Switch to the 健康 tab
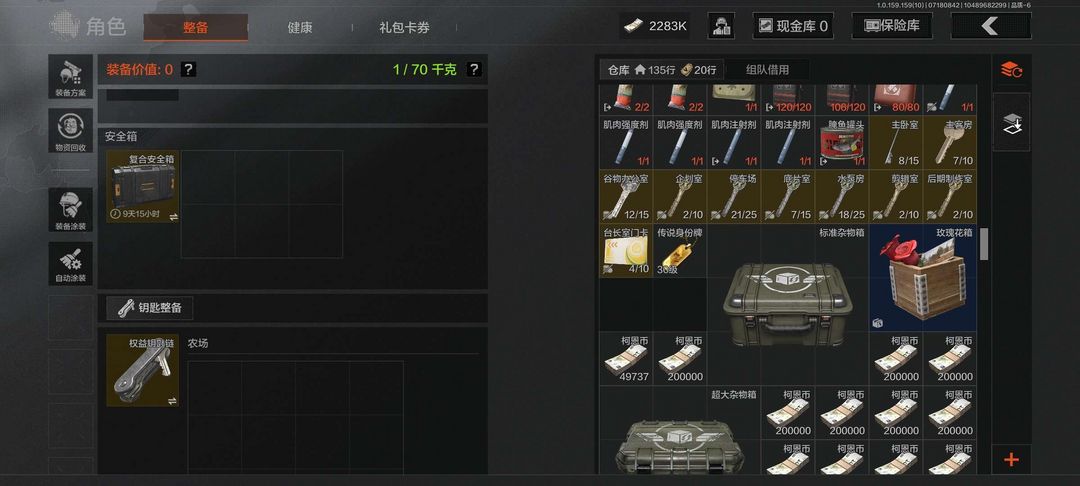This screenshot has width=1080, height=486. tap(300, 28)
